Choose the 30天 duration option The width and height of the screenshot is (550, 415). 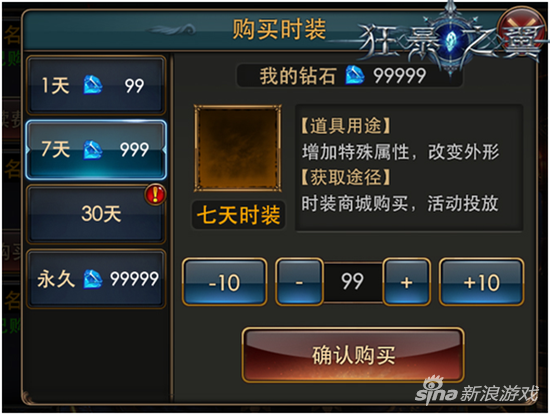(x=96, y=214)
